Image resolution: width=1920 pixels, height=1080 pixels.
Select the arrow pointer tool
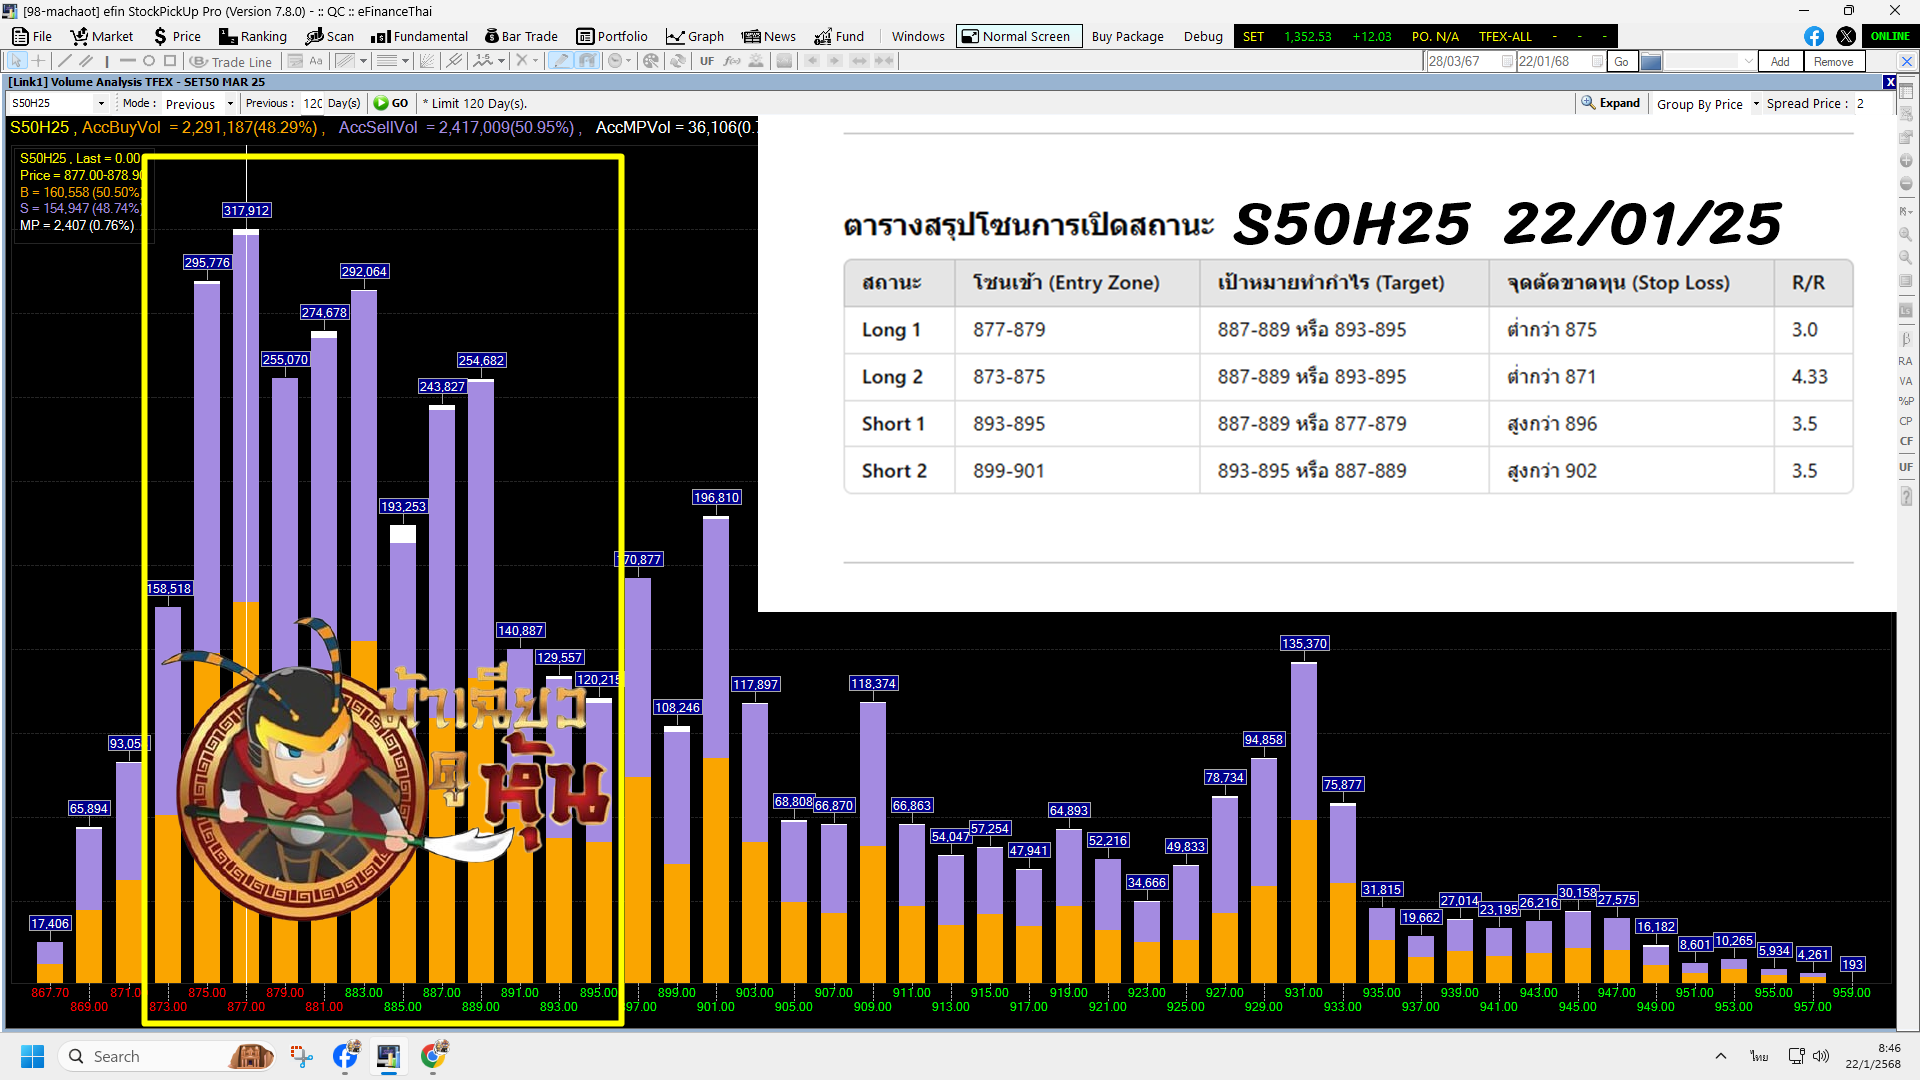(x=16, y=61)
